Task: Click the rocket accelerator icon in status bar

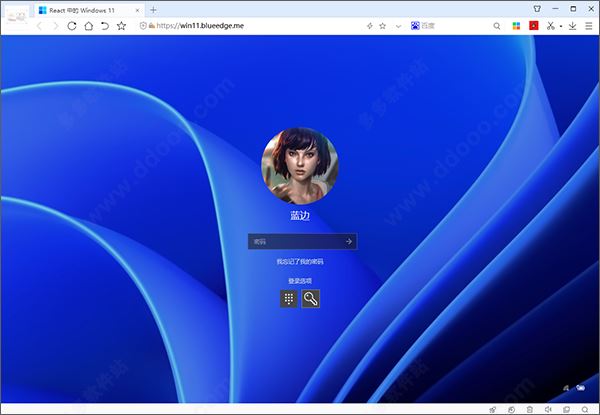Action: click(x=493, y=410)
